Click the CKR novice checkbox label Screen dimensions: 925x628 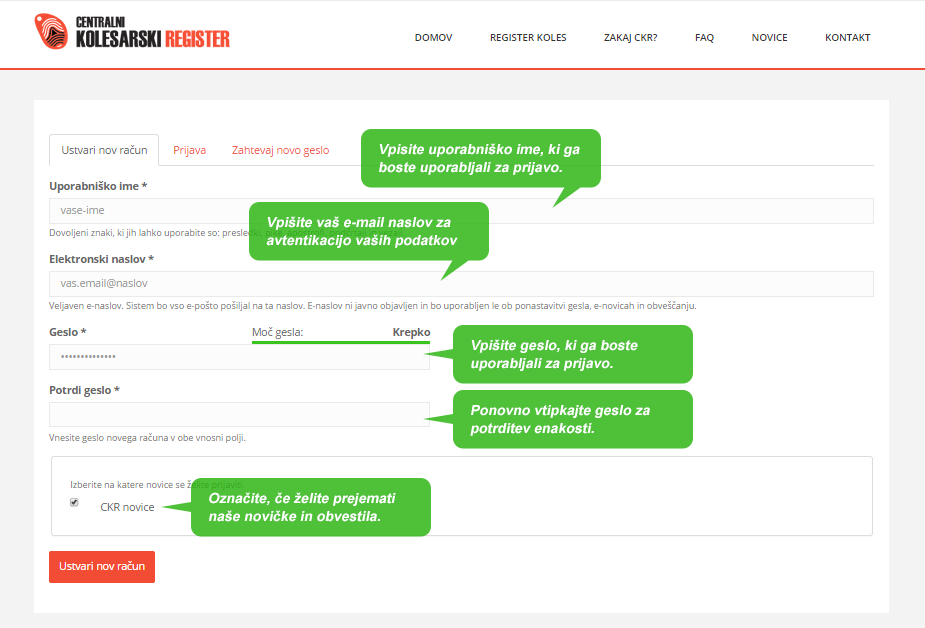127,507
